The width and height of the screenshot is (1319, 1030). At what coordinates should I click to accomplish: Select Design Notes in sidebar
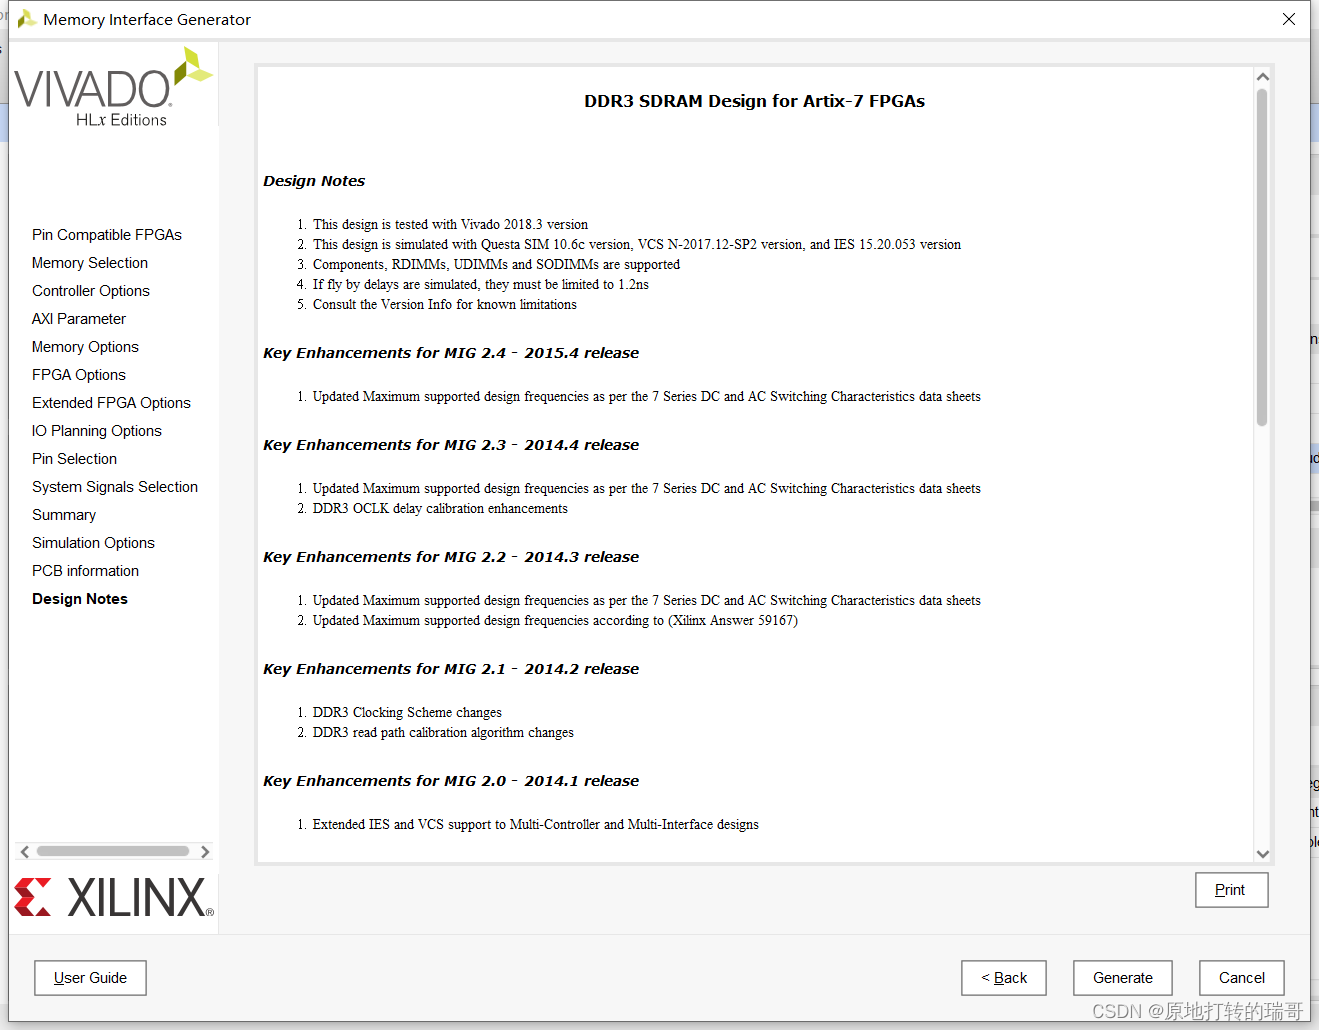(x=80, y=599)
